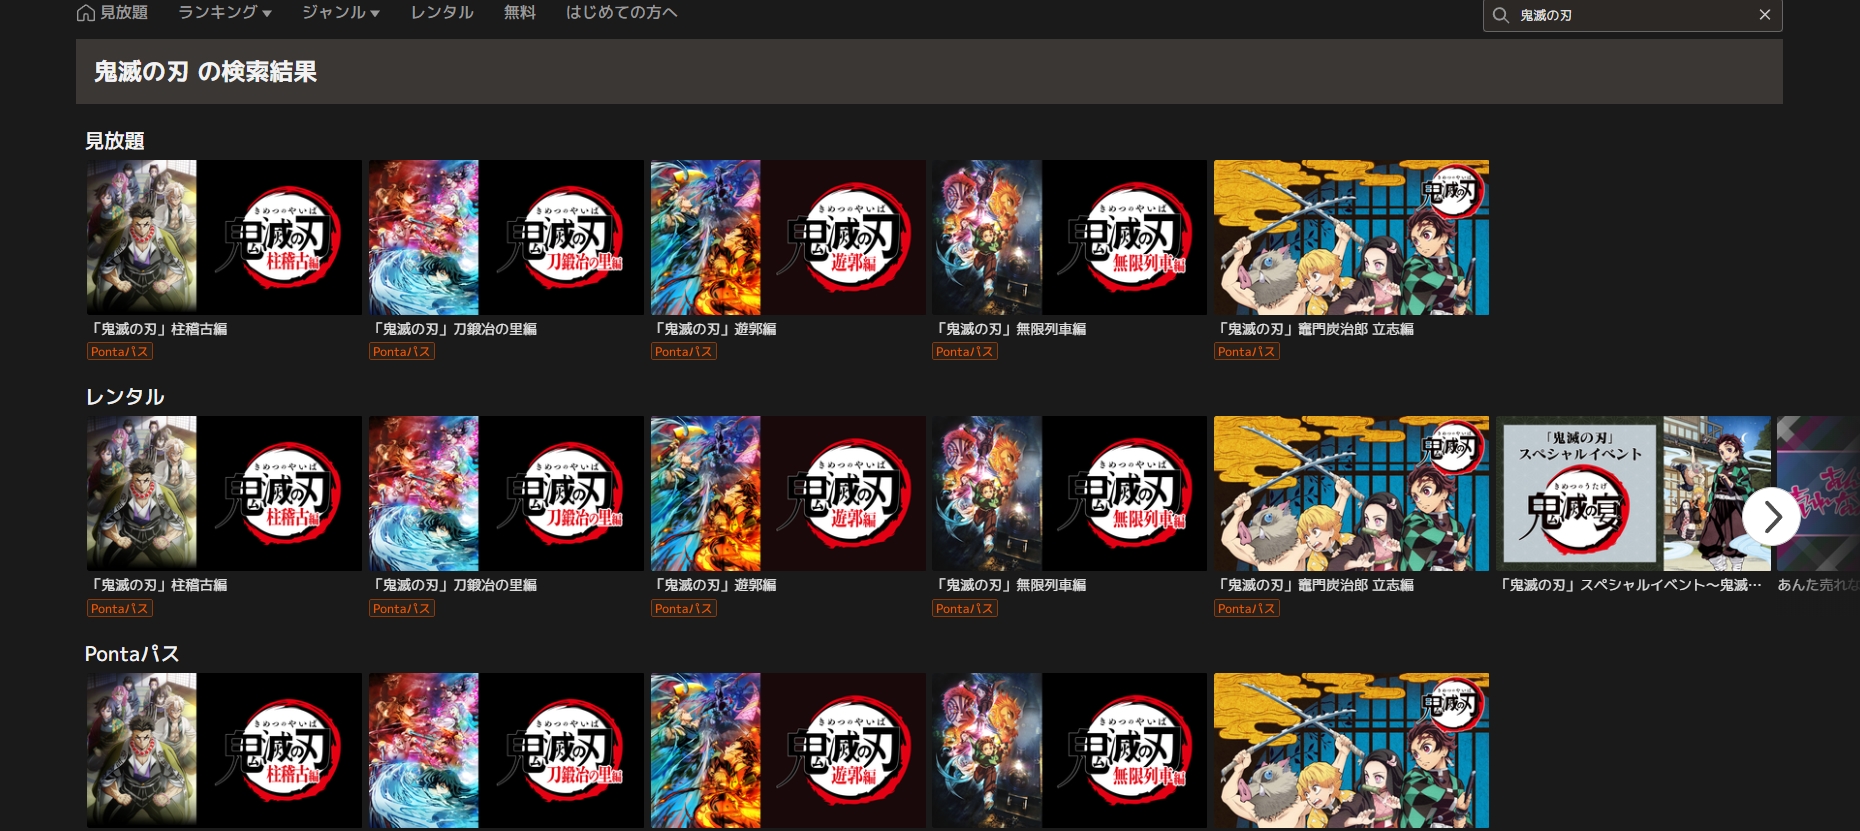Click Pontaパス badge under レンタル 柱稽古編
1860x831 pixels.
120,609
